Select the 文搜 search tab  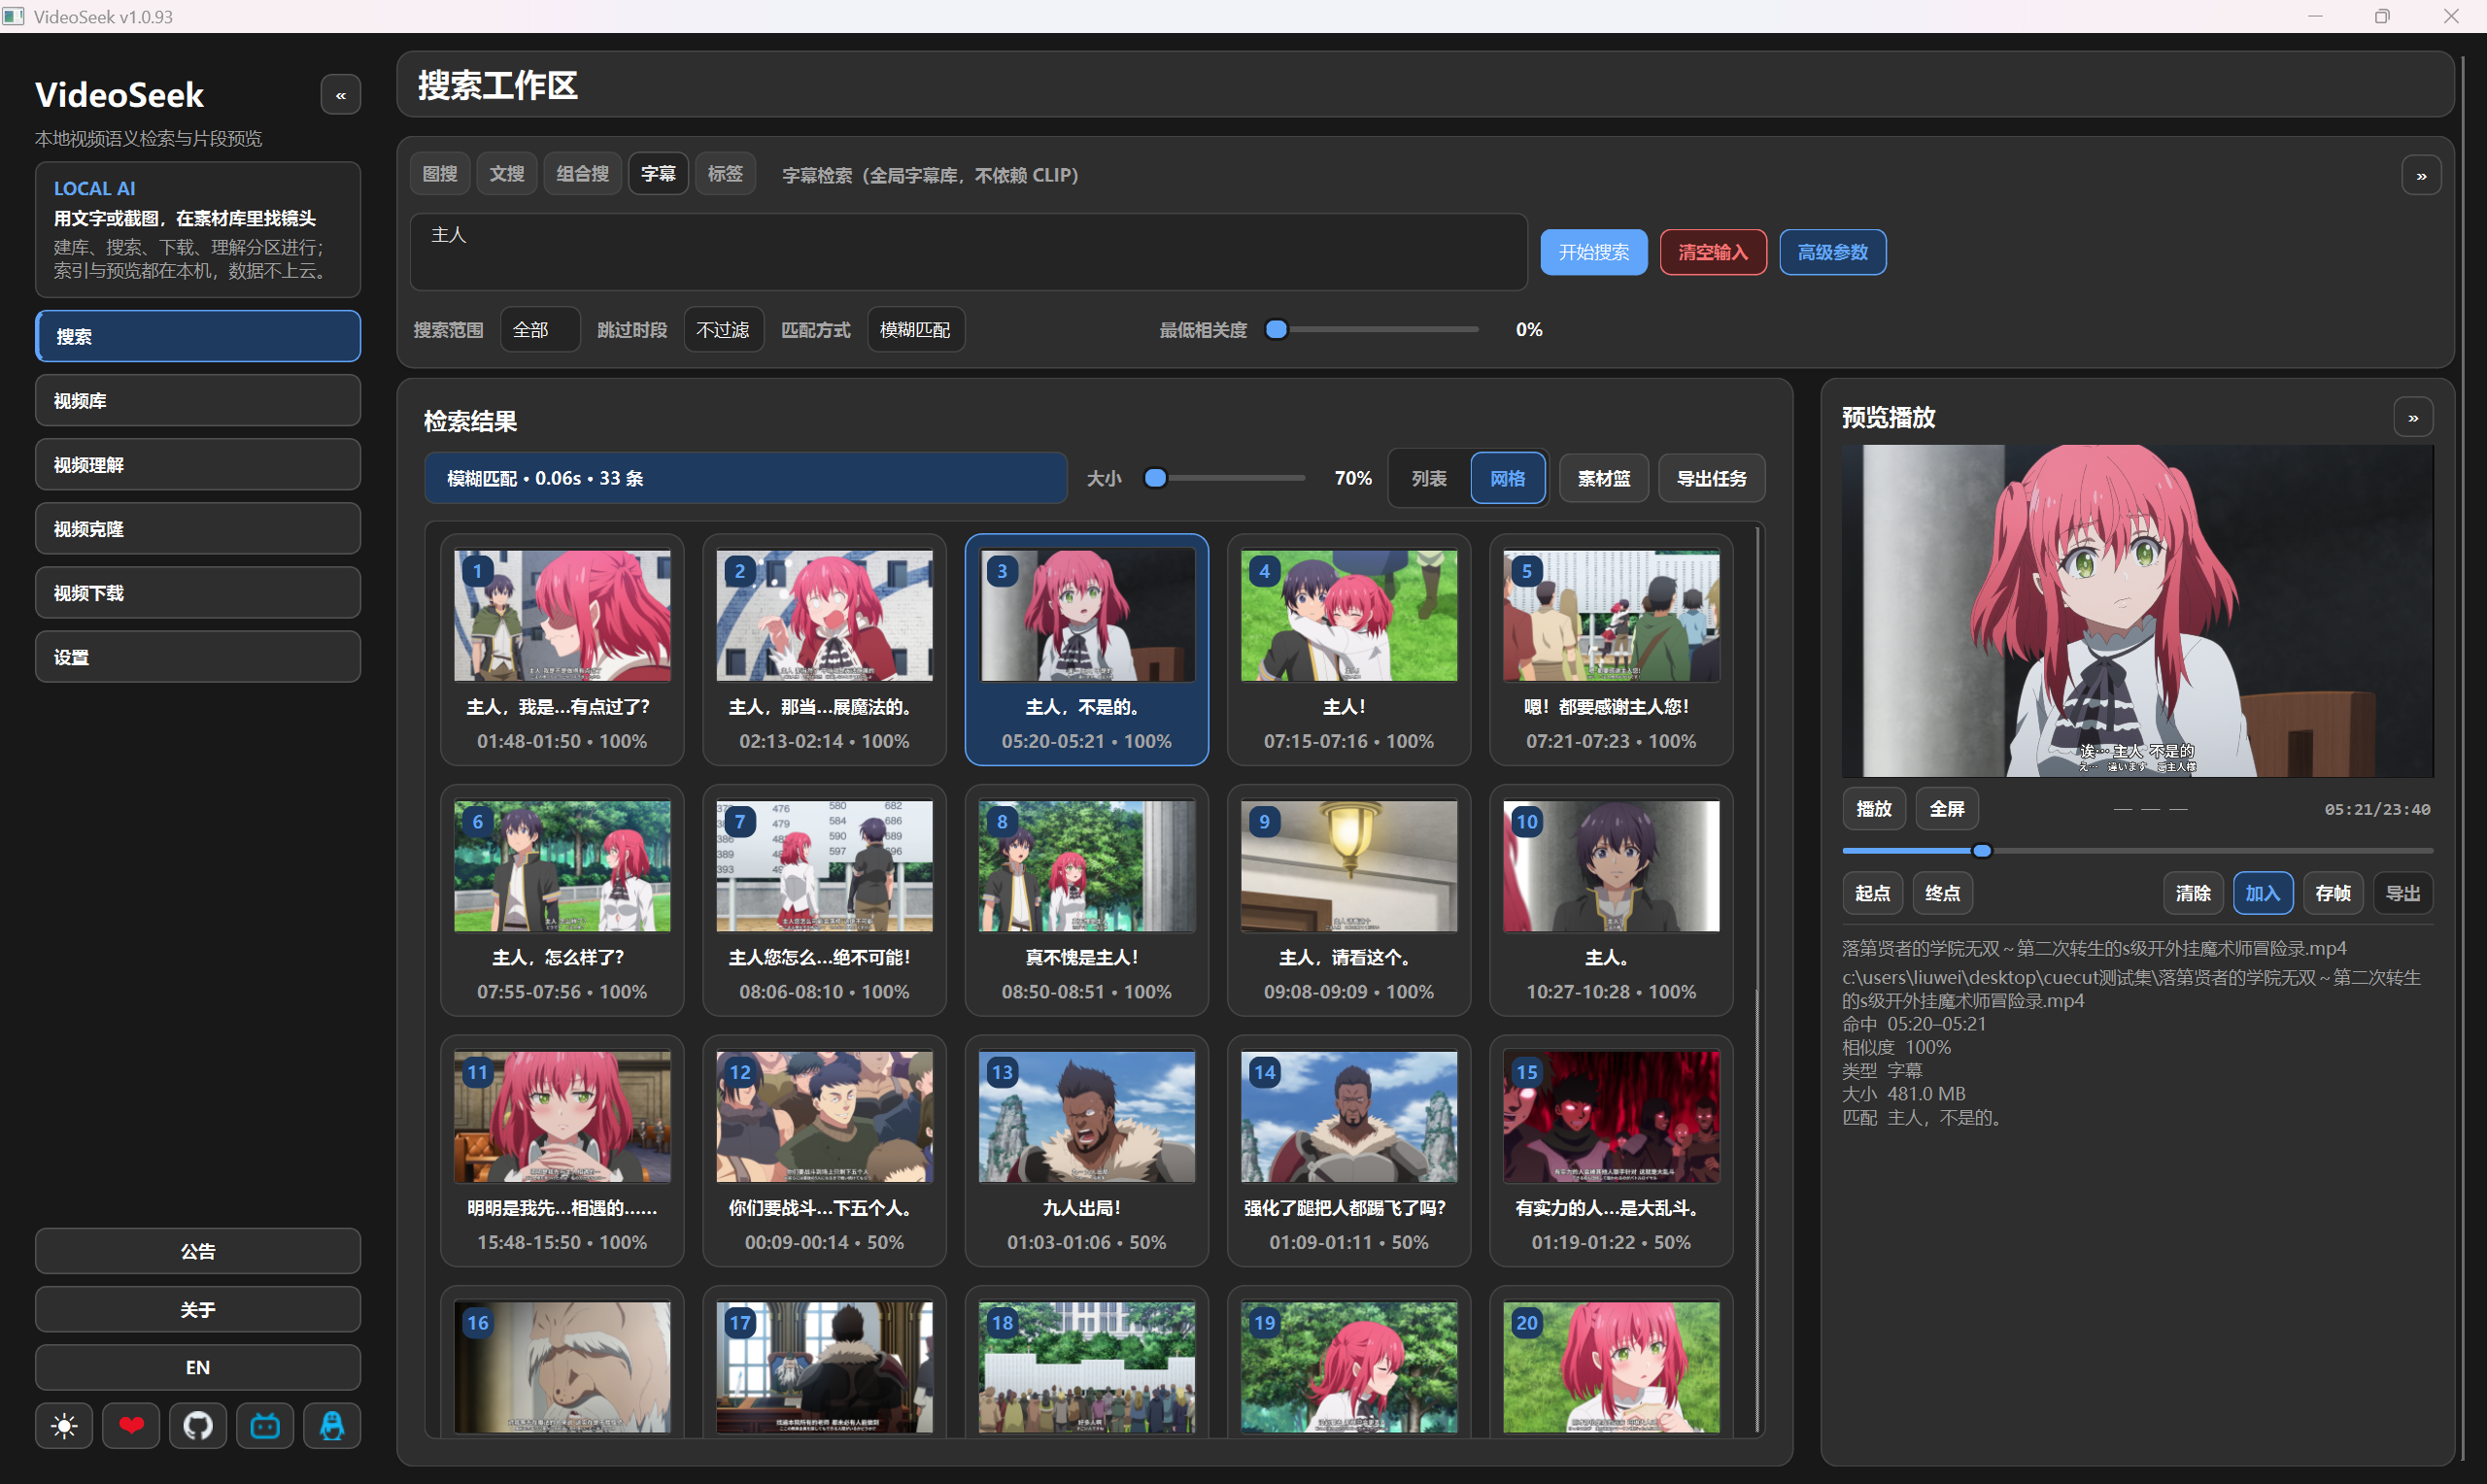tap(507, 174)
